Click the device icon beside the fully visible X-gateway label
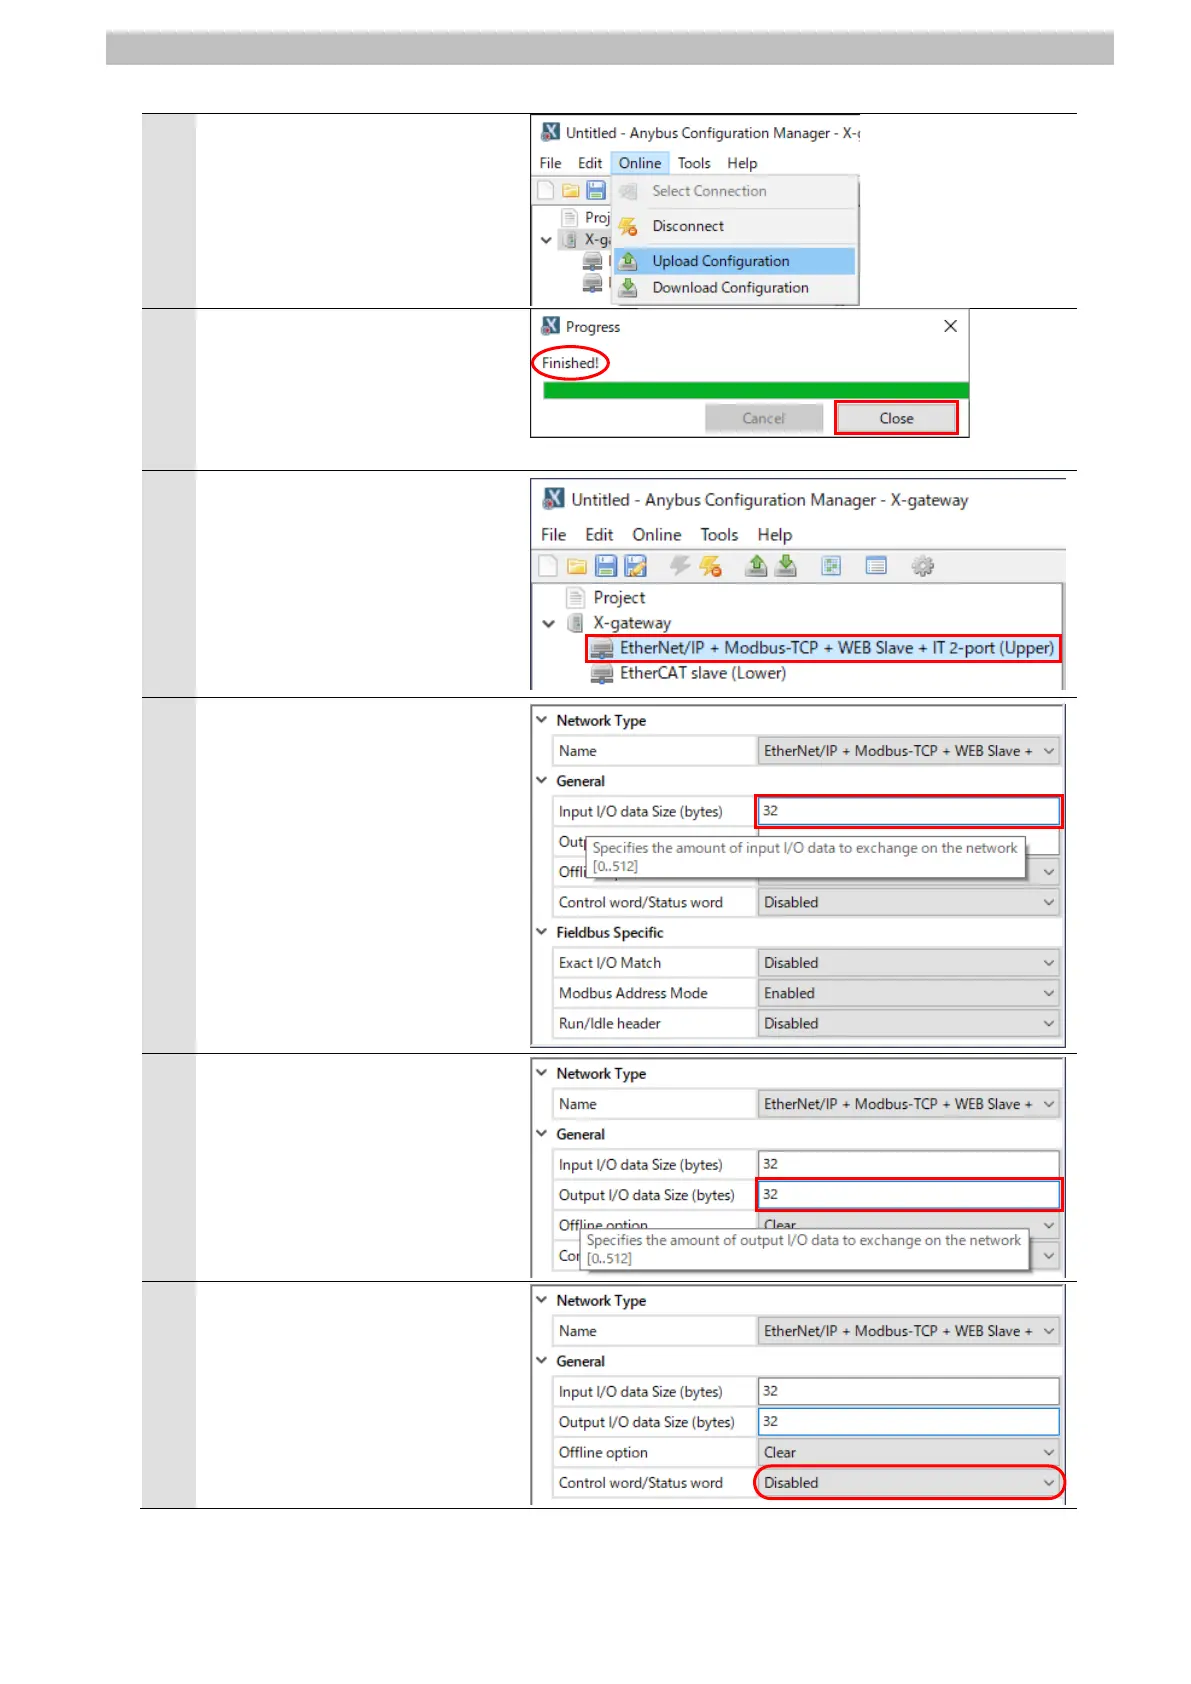Image resolution: width=1191 pixels, height=1684 pixels. point(575,623)
